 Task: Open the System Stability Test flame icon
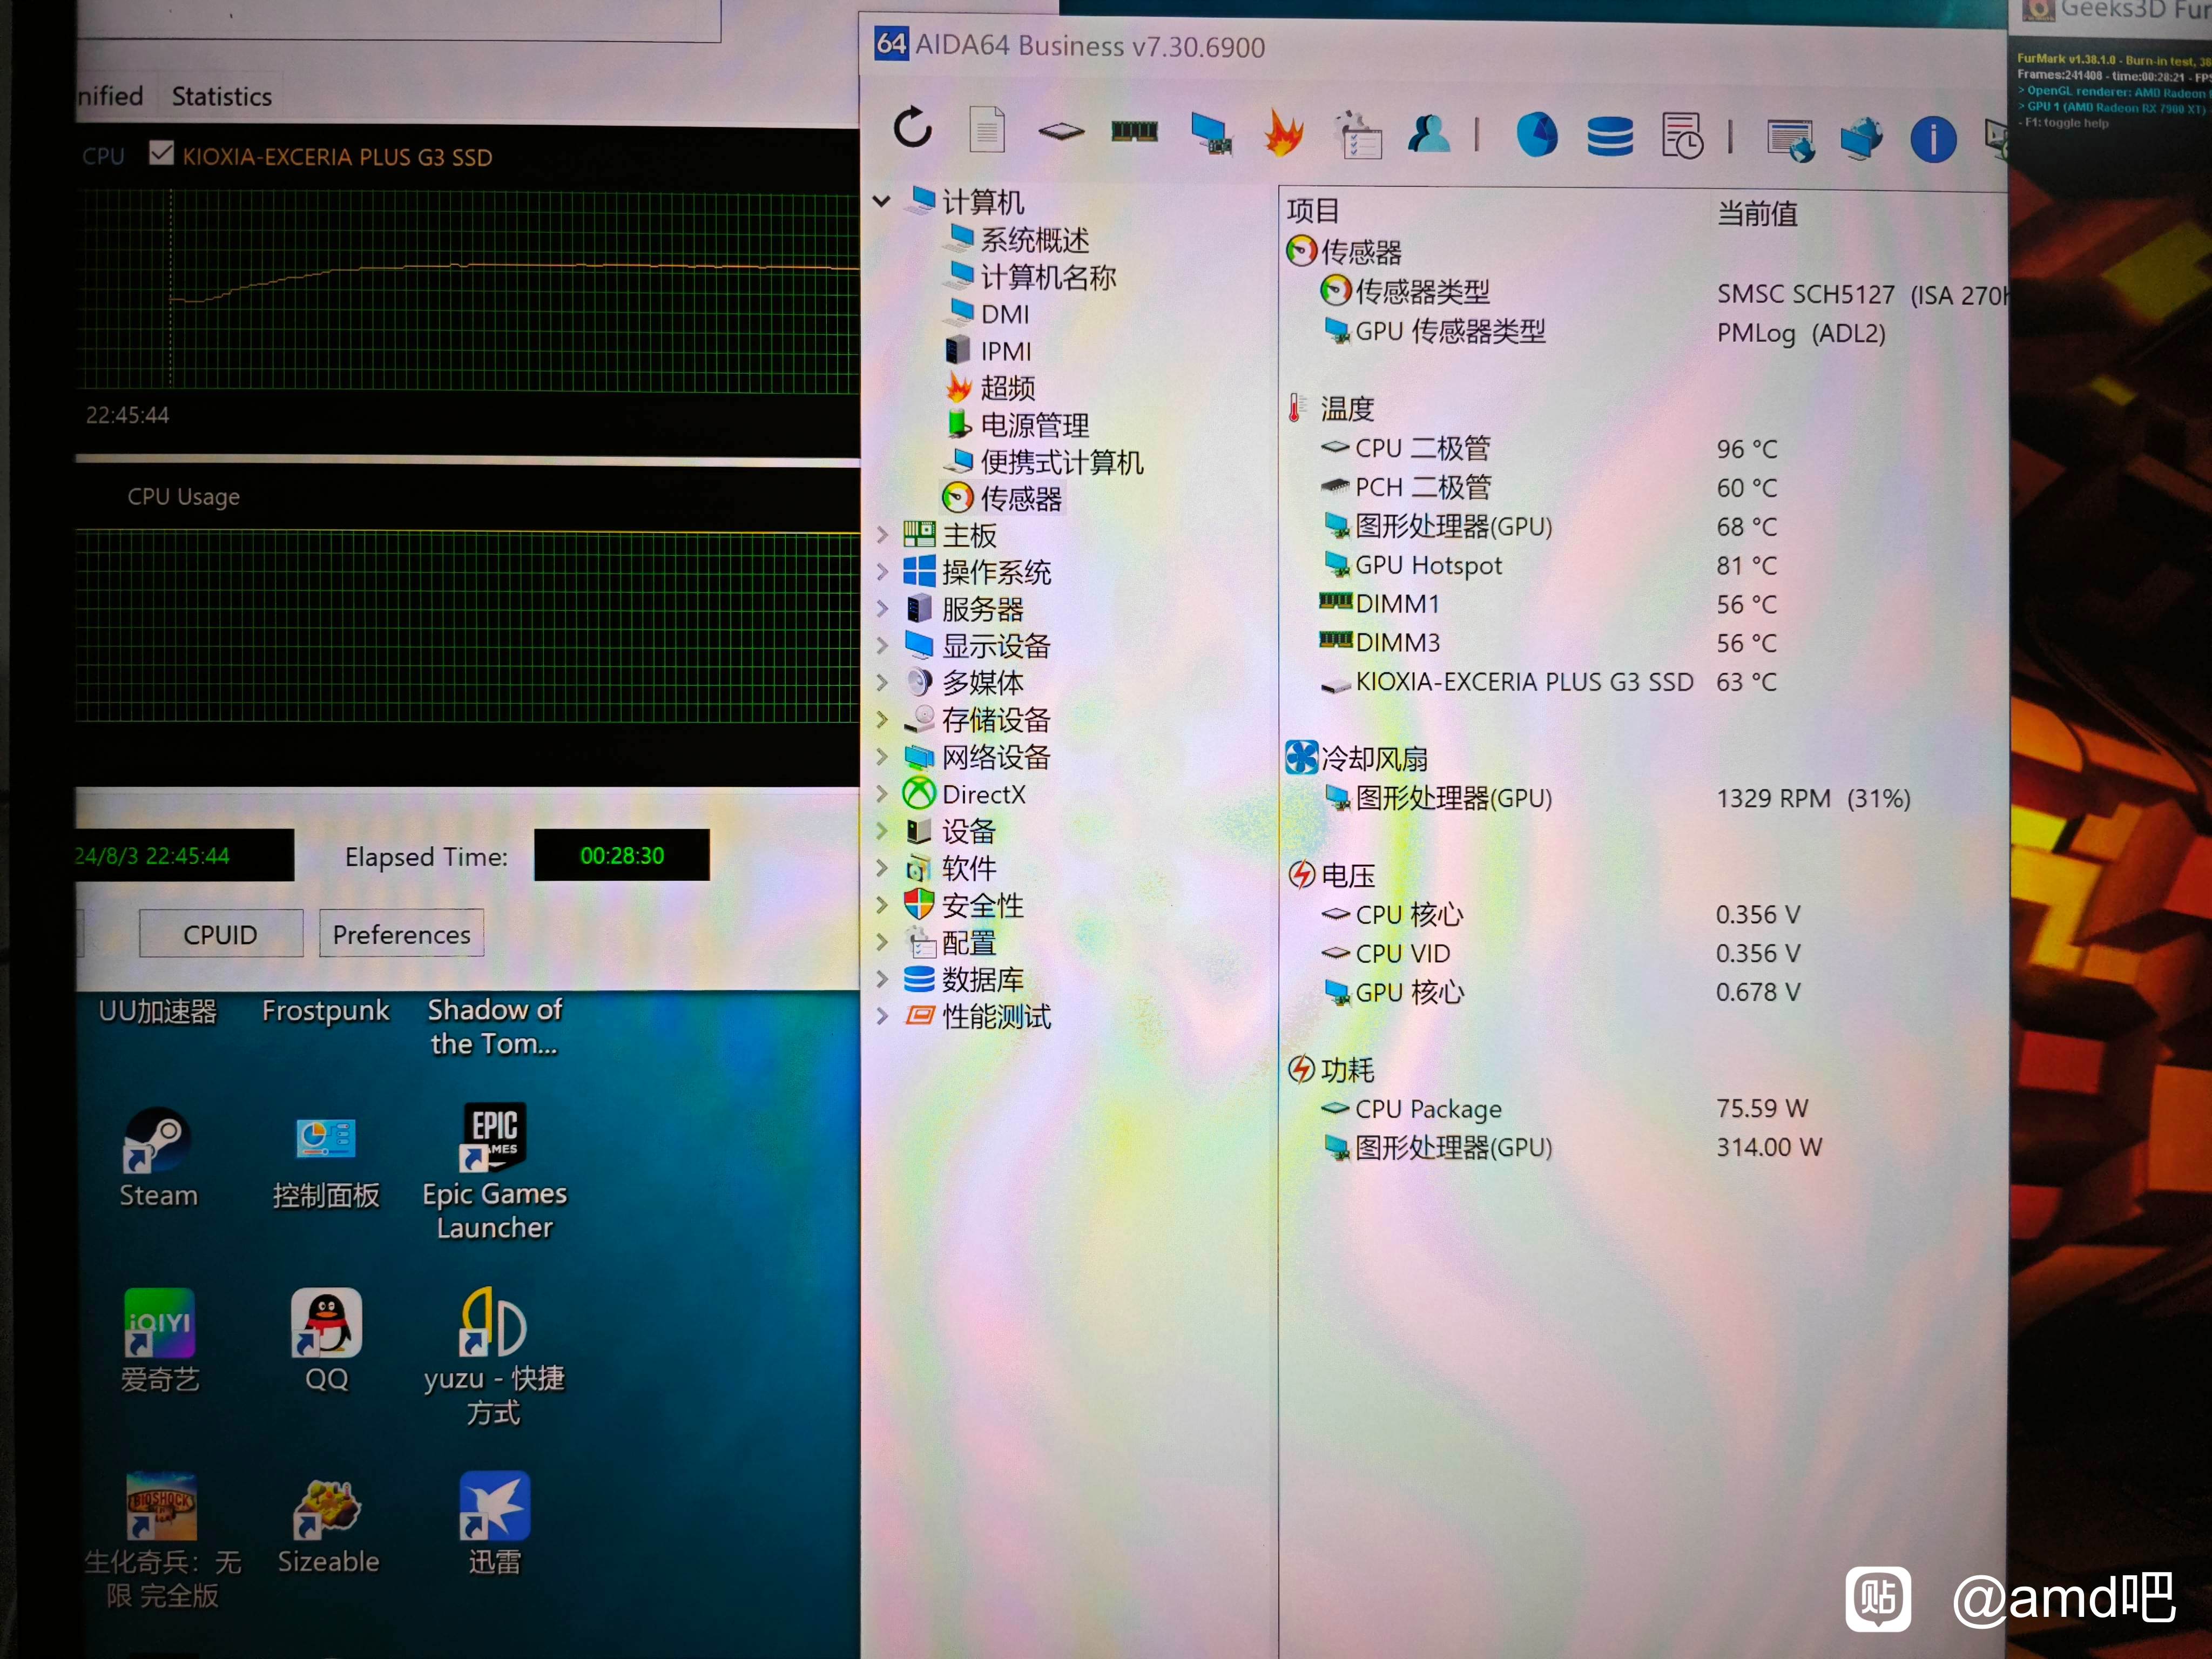click(1284, 132)
